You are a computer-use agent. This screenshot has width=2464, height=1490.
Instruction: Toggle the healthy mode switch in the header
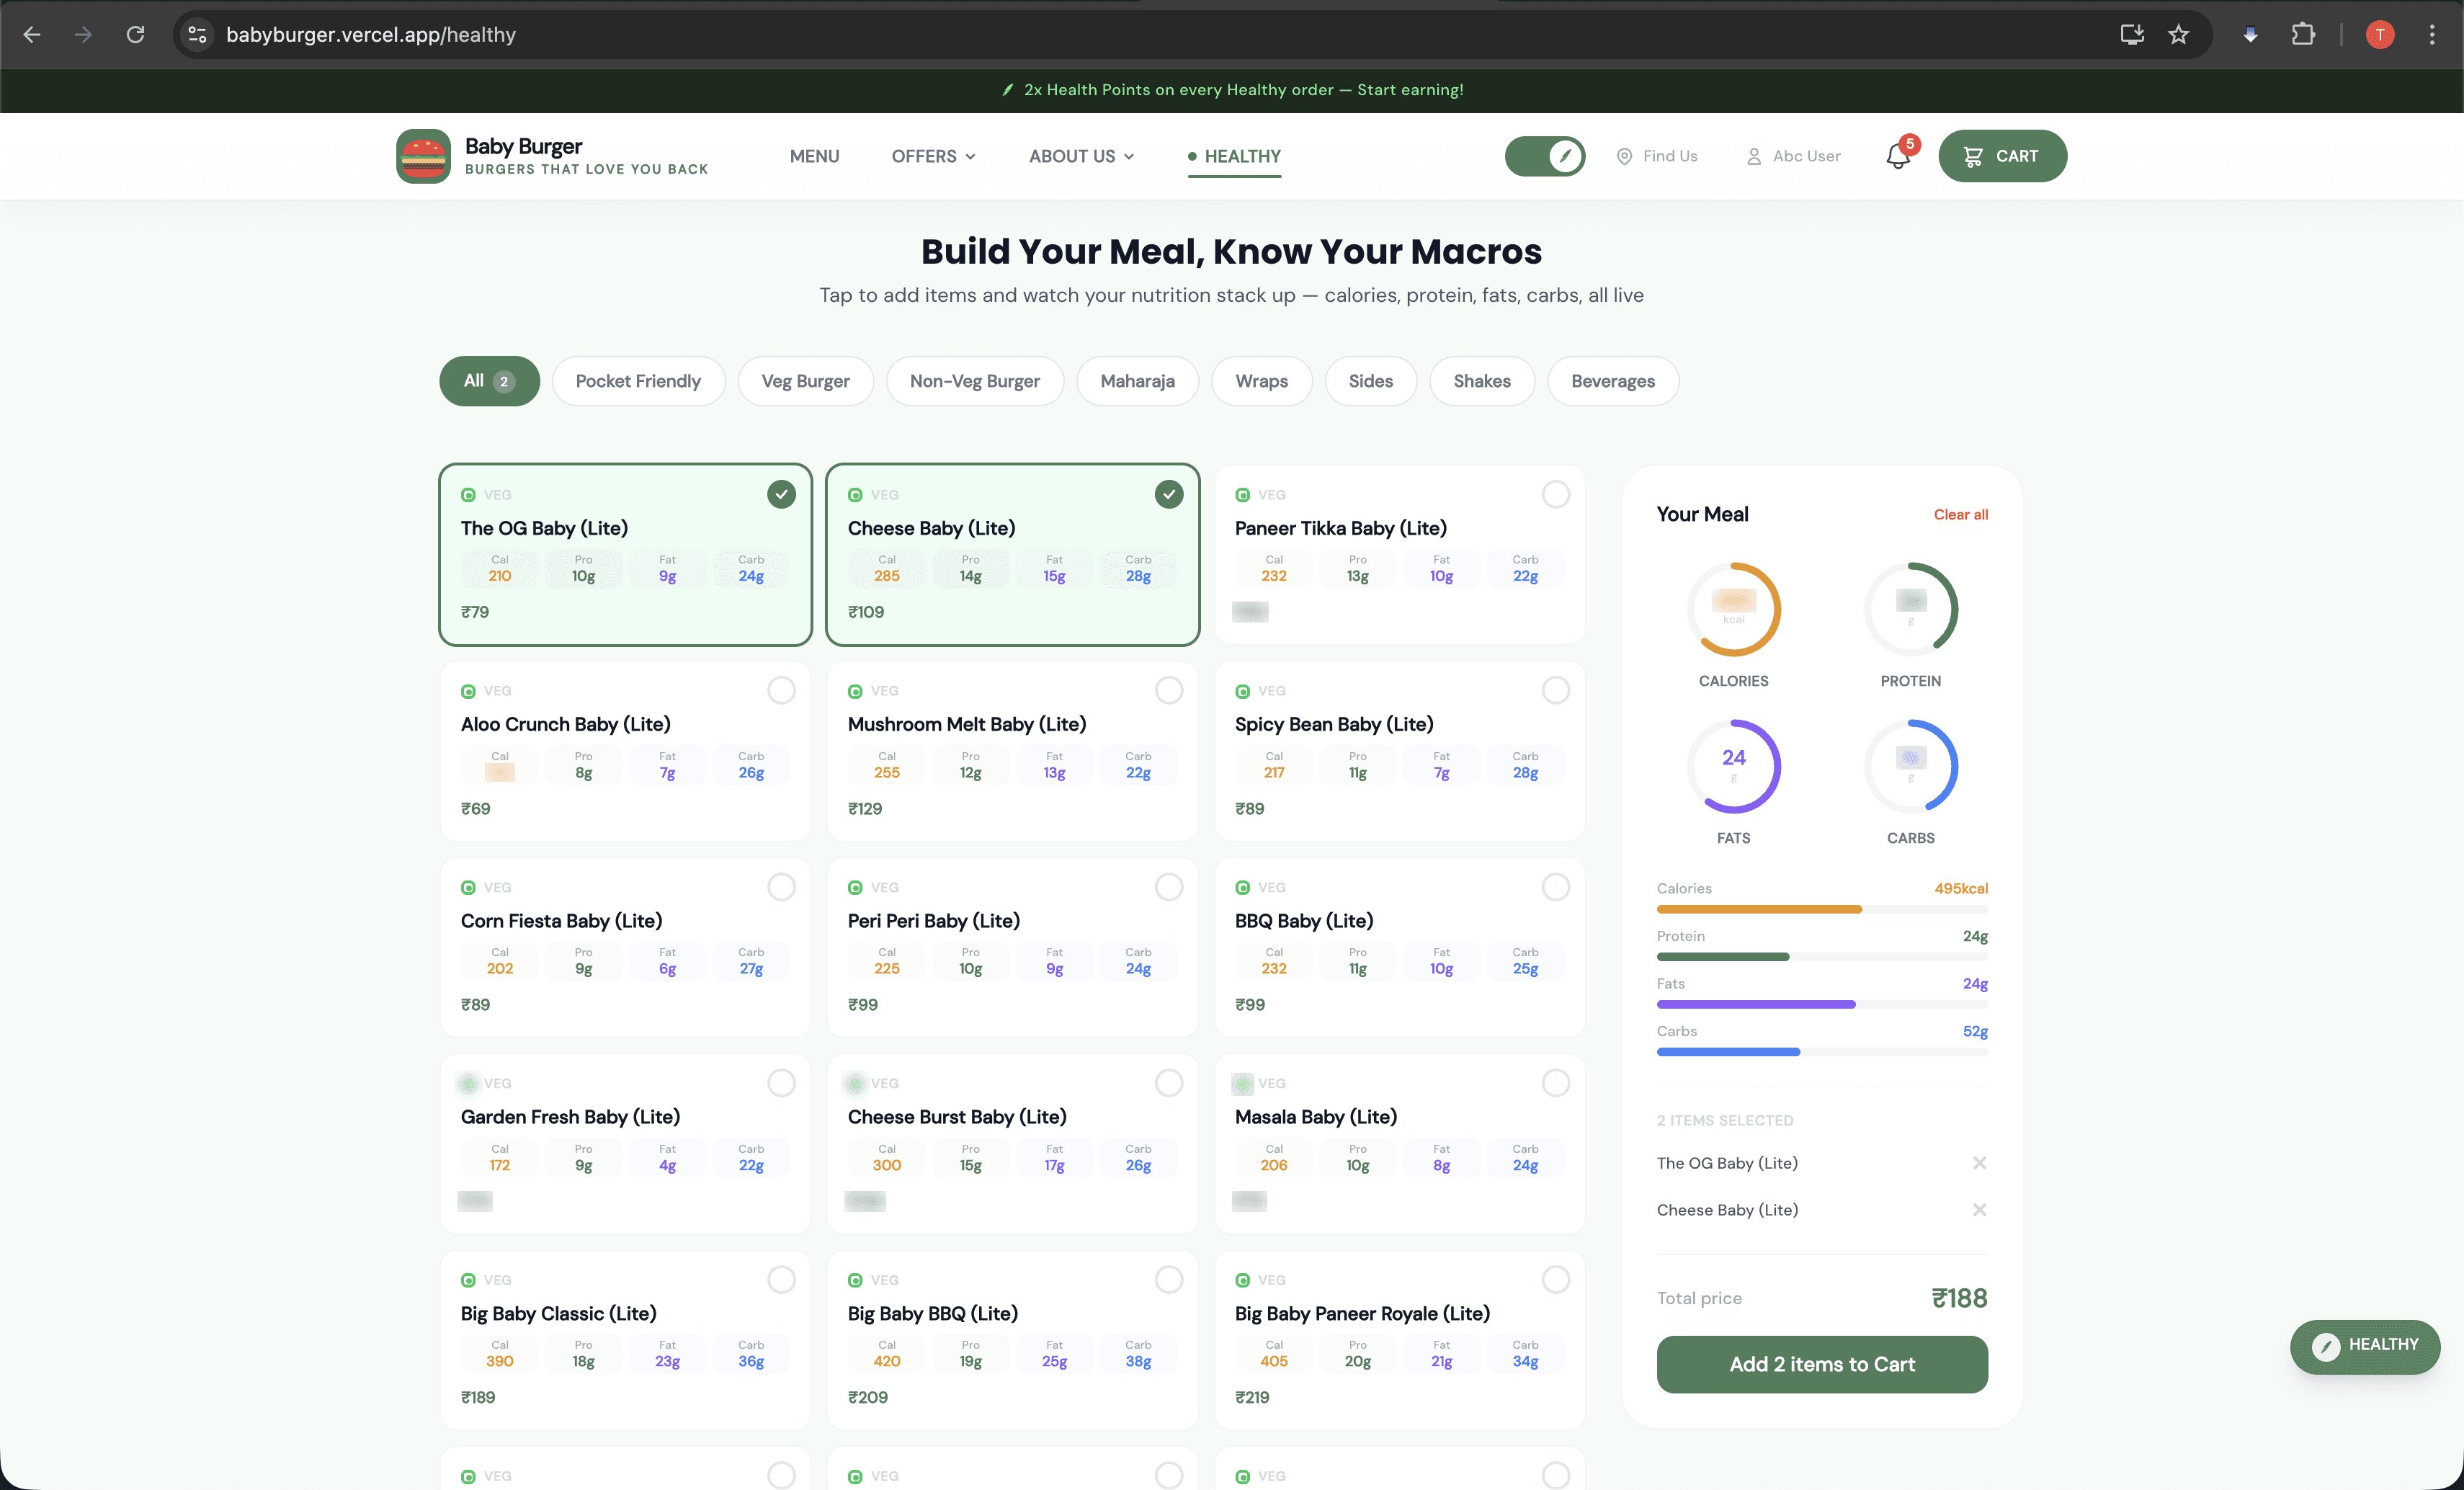(x=1544, y=156)
